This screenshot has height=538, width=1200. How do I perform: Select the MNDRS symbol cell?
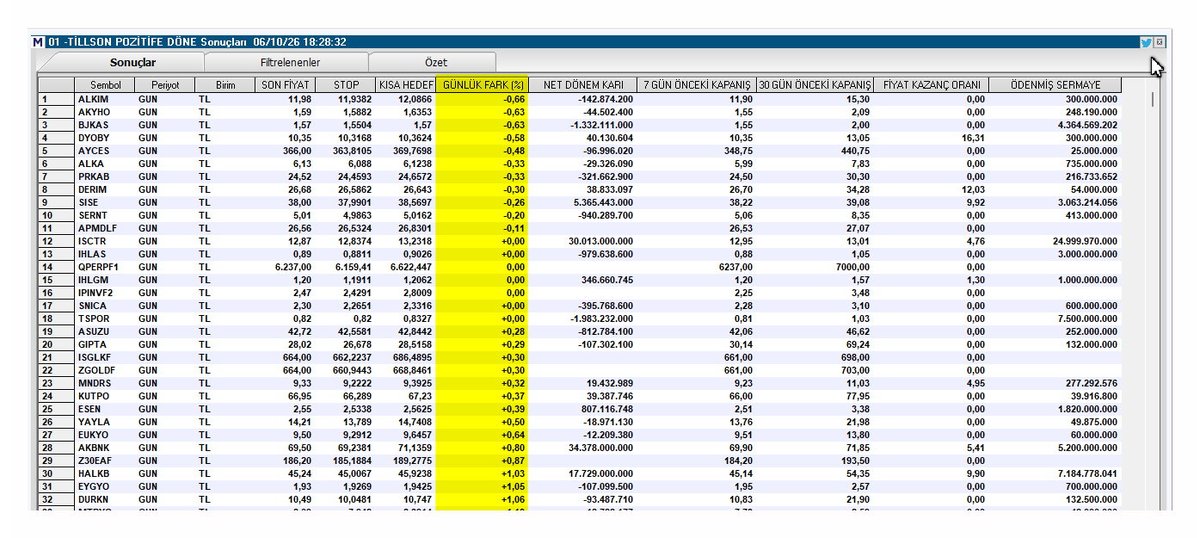[105, 384]
